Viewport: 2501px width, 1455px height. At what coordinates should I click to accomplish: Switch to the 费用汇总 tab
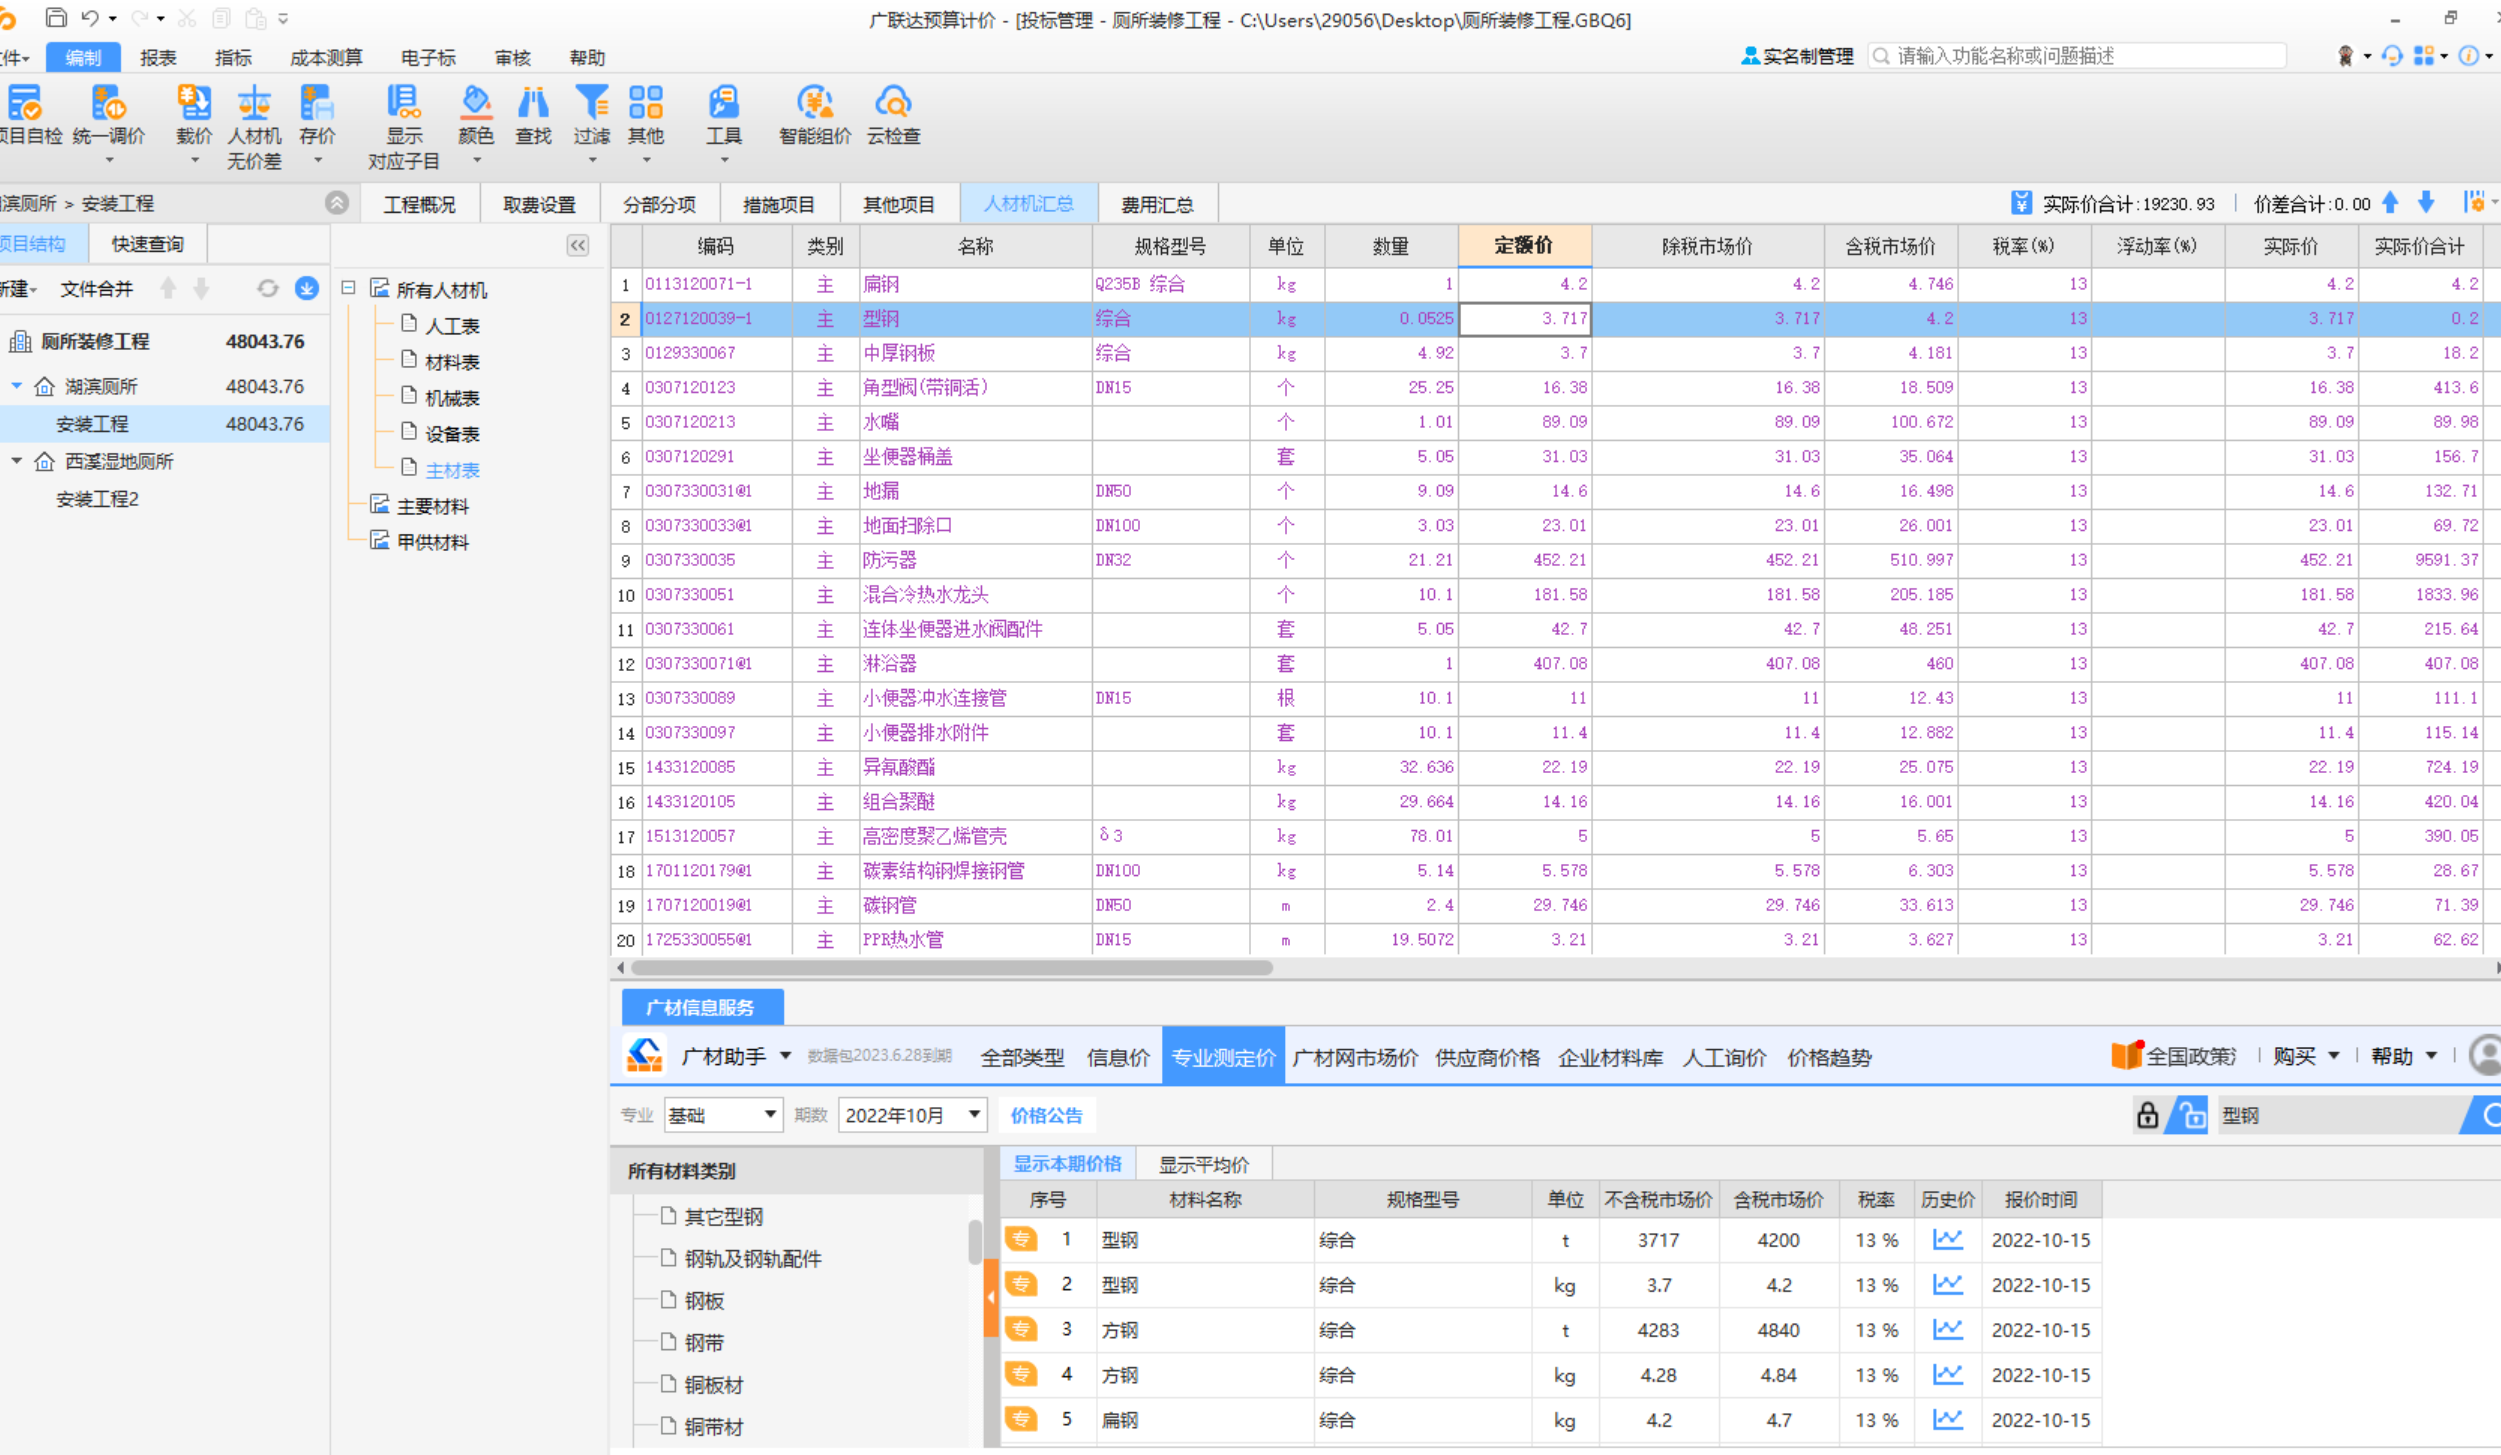[1157, 204]
